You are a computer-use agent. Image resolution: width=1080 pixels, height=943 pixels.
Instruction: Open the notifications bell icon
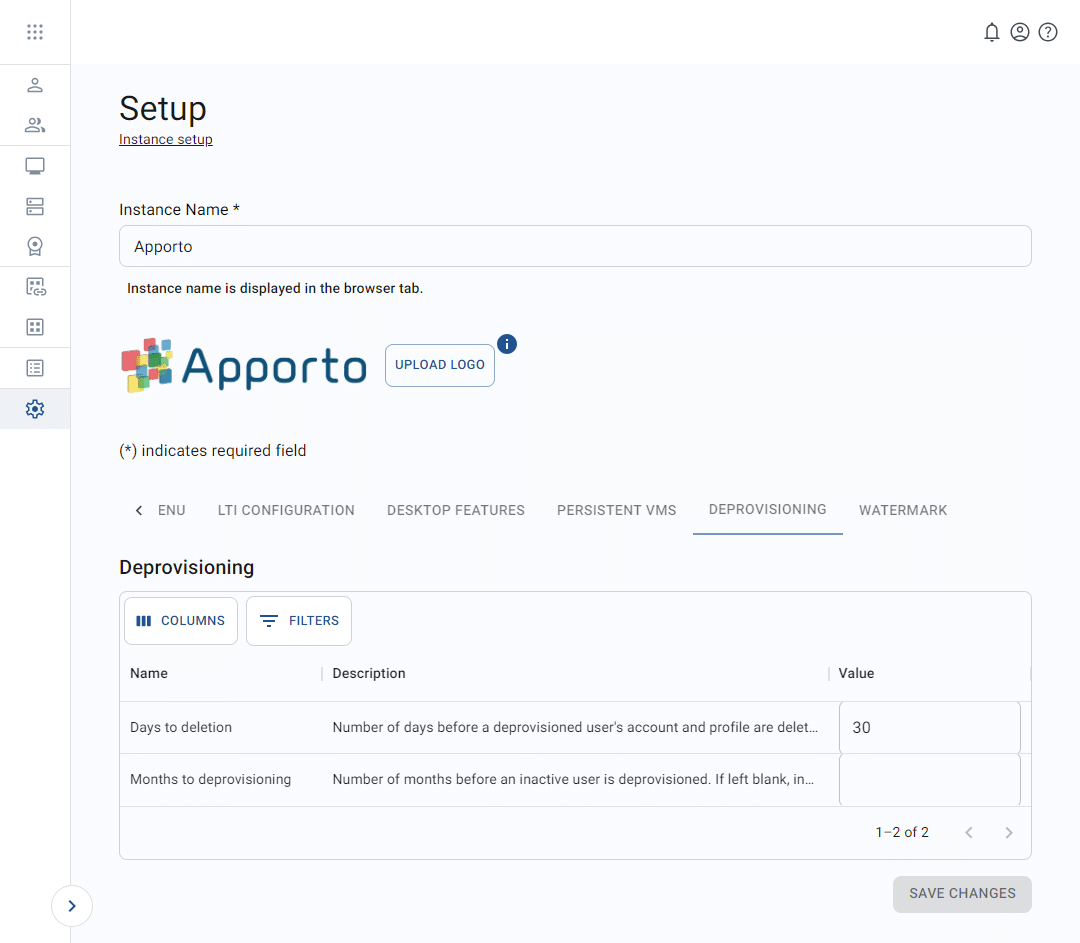[992, 31]
